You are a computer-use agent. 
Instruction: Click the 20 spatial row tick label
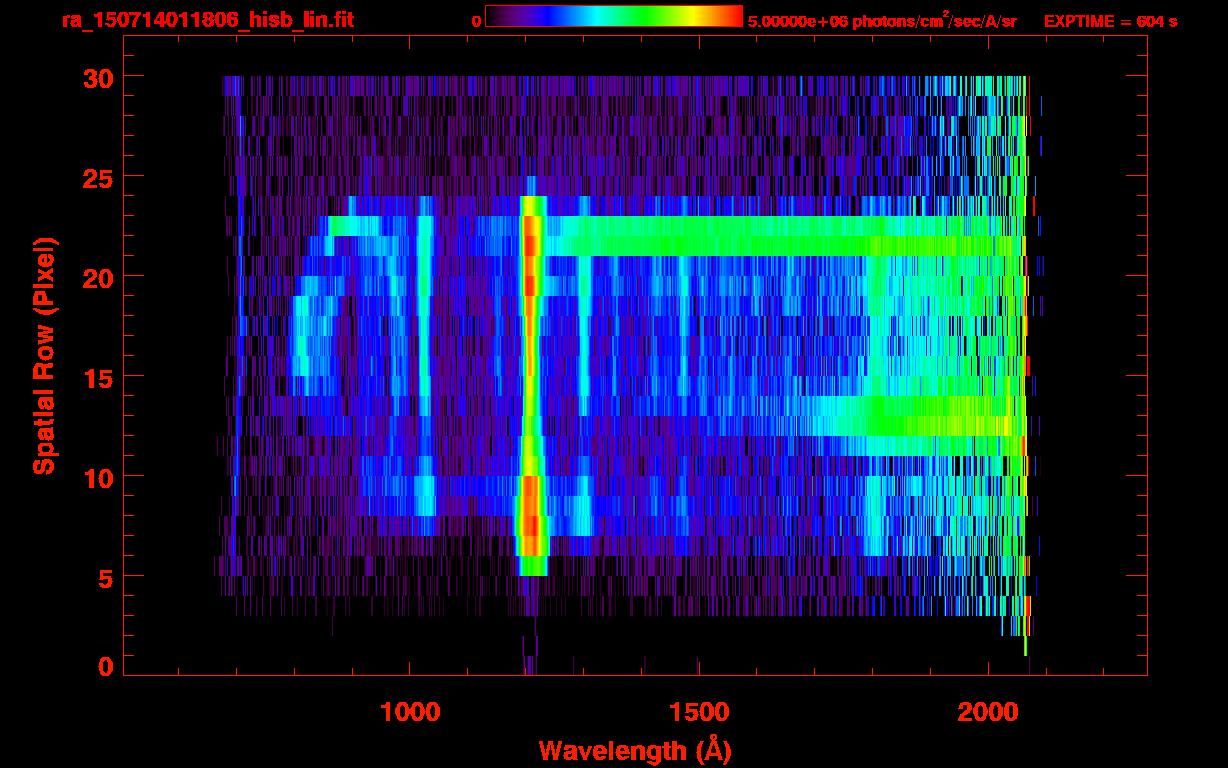98,276
